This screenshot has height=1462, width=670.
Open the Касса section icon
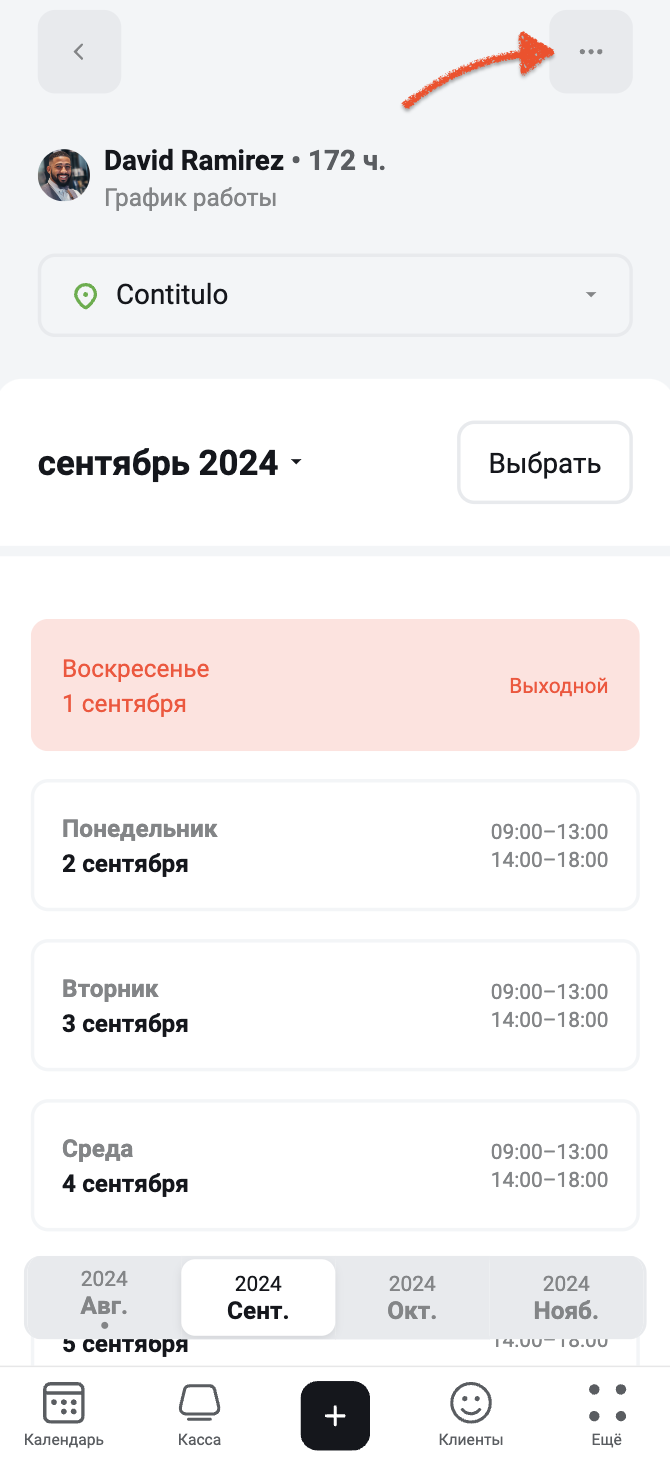click(x=199, y=1404)
